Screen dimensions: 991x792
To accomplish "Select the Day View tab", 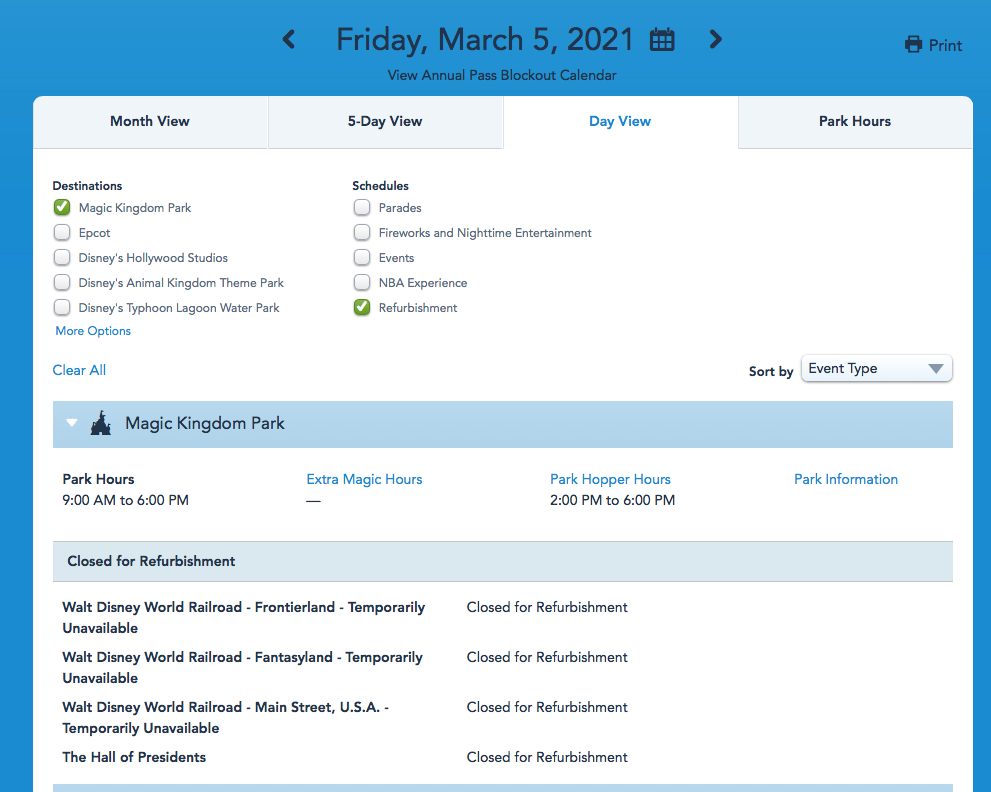I will tap(620, 122).
